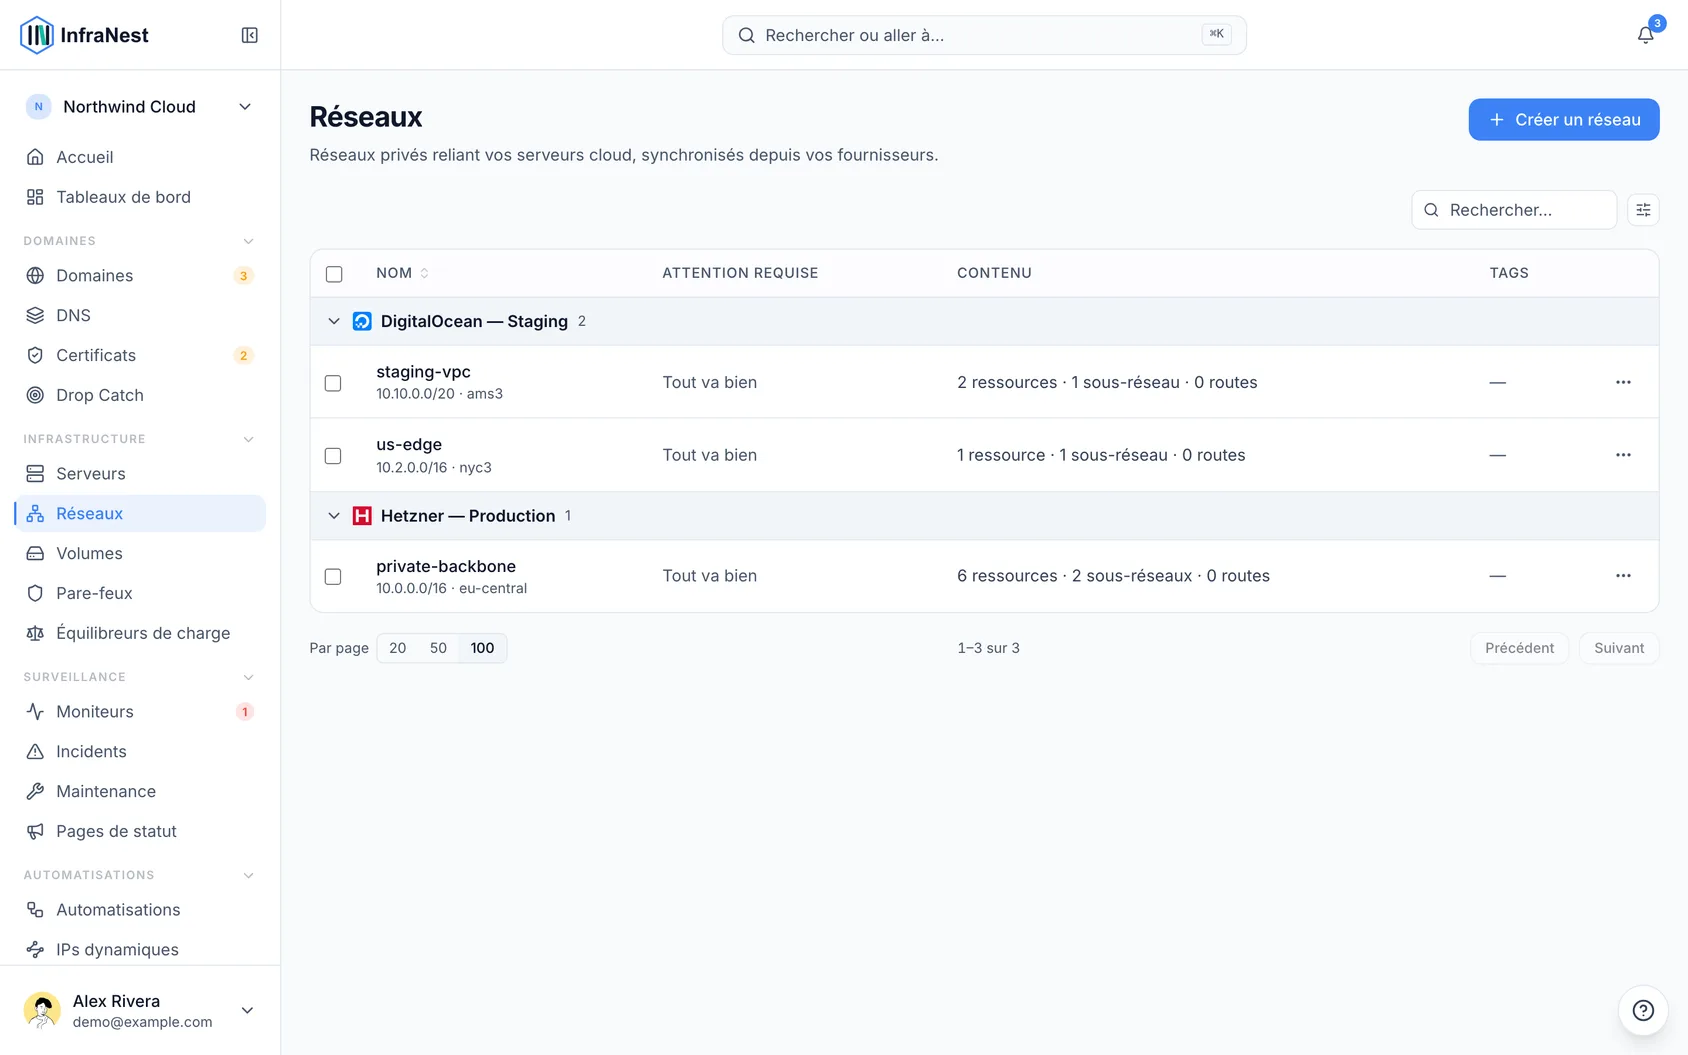Image resolution: width=1688 pixels, height=1055 pixels.
Task: Click the DigitalOcean provider icon
Action: coord(362,321)
